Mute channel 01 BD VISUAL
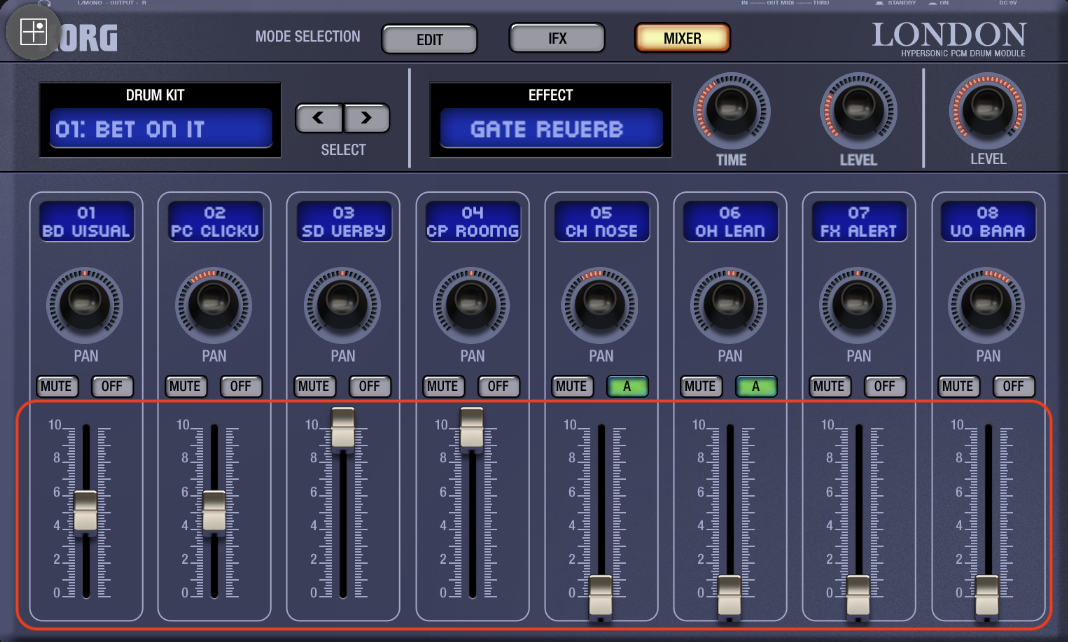This screenshot has height=642, width=1068. click(x=57, y=386)
